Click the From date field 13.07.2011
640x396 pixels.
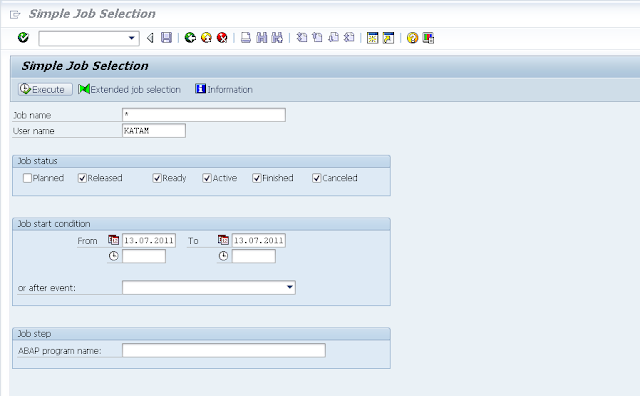click(149, 240)
